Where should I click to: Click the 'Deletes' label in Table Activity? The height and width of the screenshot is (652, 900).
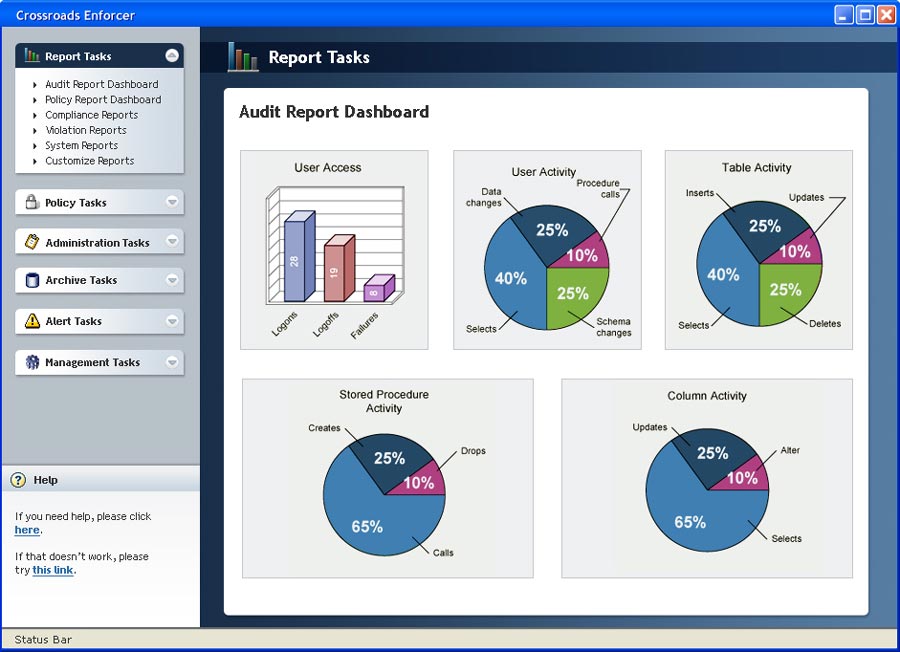[825, 324]
